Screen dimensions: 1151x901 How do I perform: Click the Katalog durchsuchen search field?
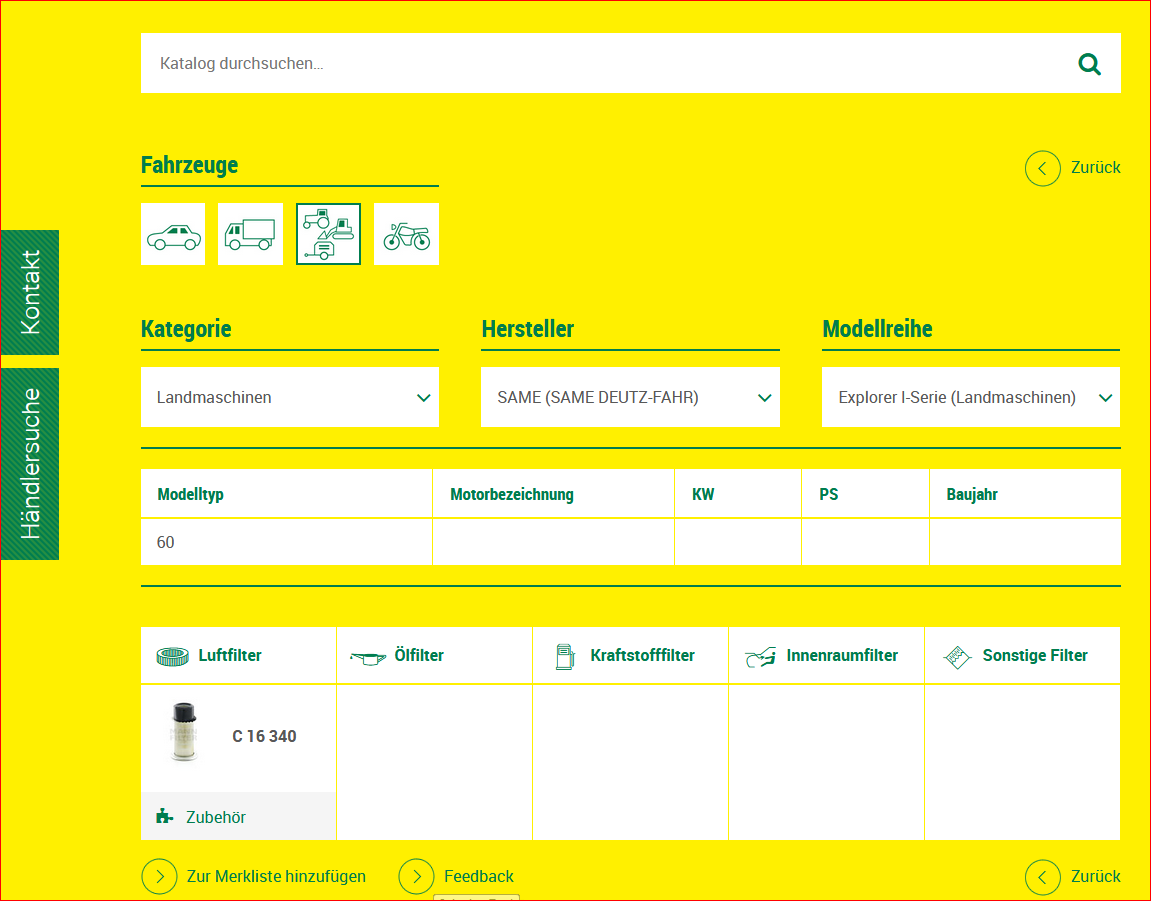coord(600,64)
